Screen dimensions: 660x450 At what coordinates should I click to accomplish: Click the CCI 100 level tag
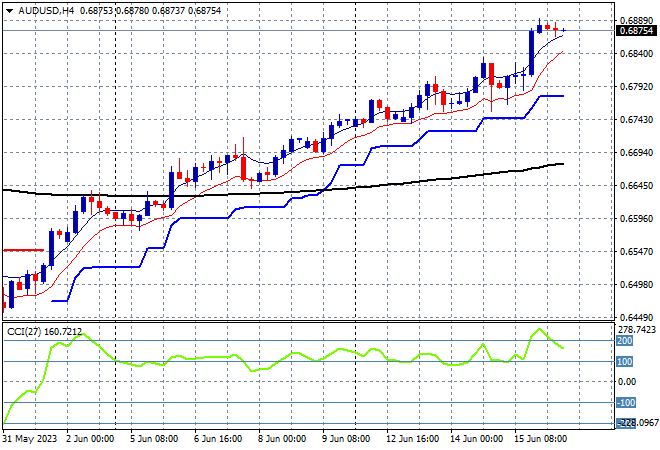625,362
